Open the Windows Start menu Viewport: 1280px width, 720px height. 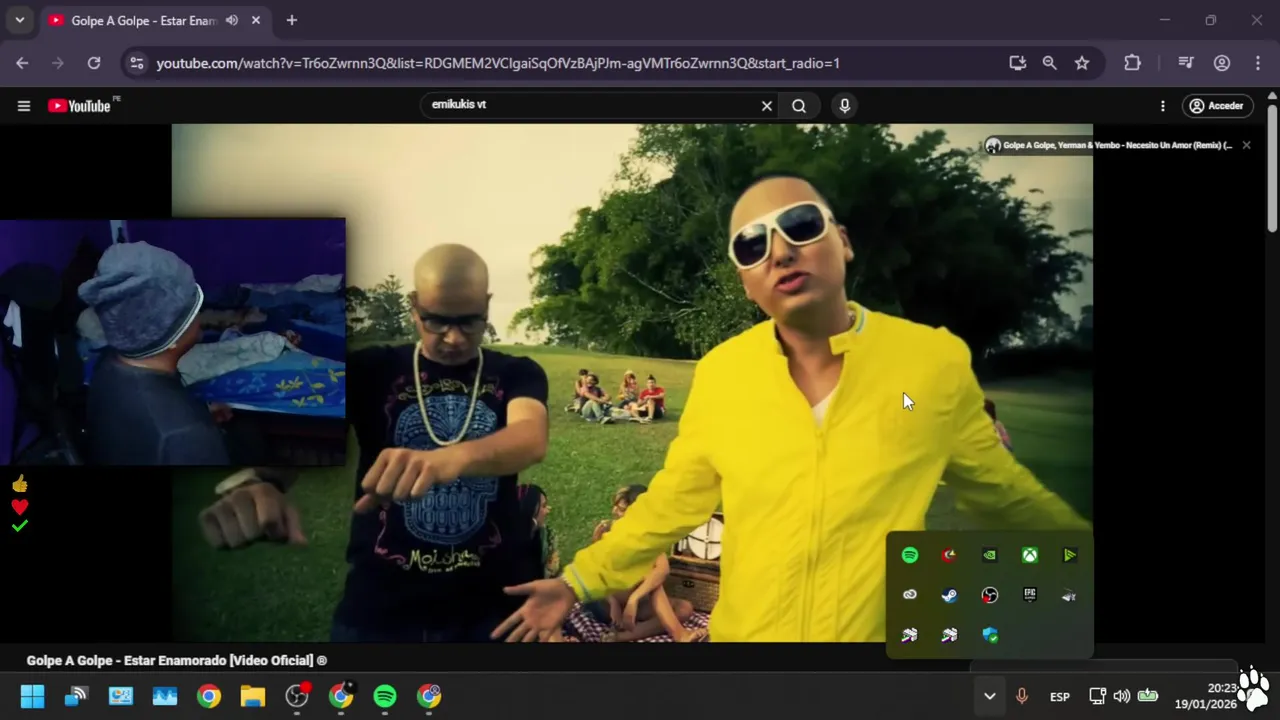32,696
